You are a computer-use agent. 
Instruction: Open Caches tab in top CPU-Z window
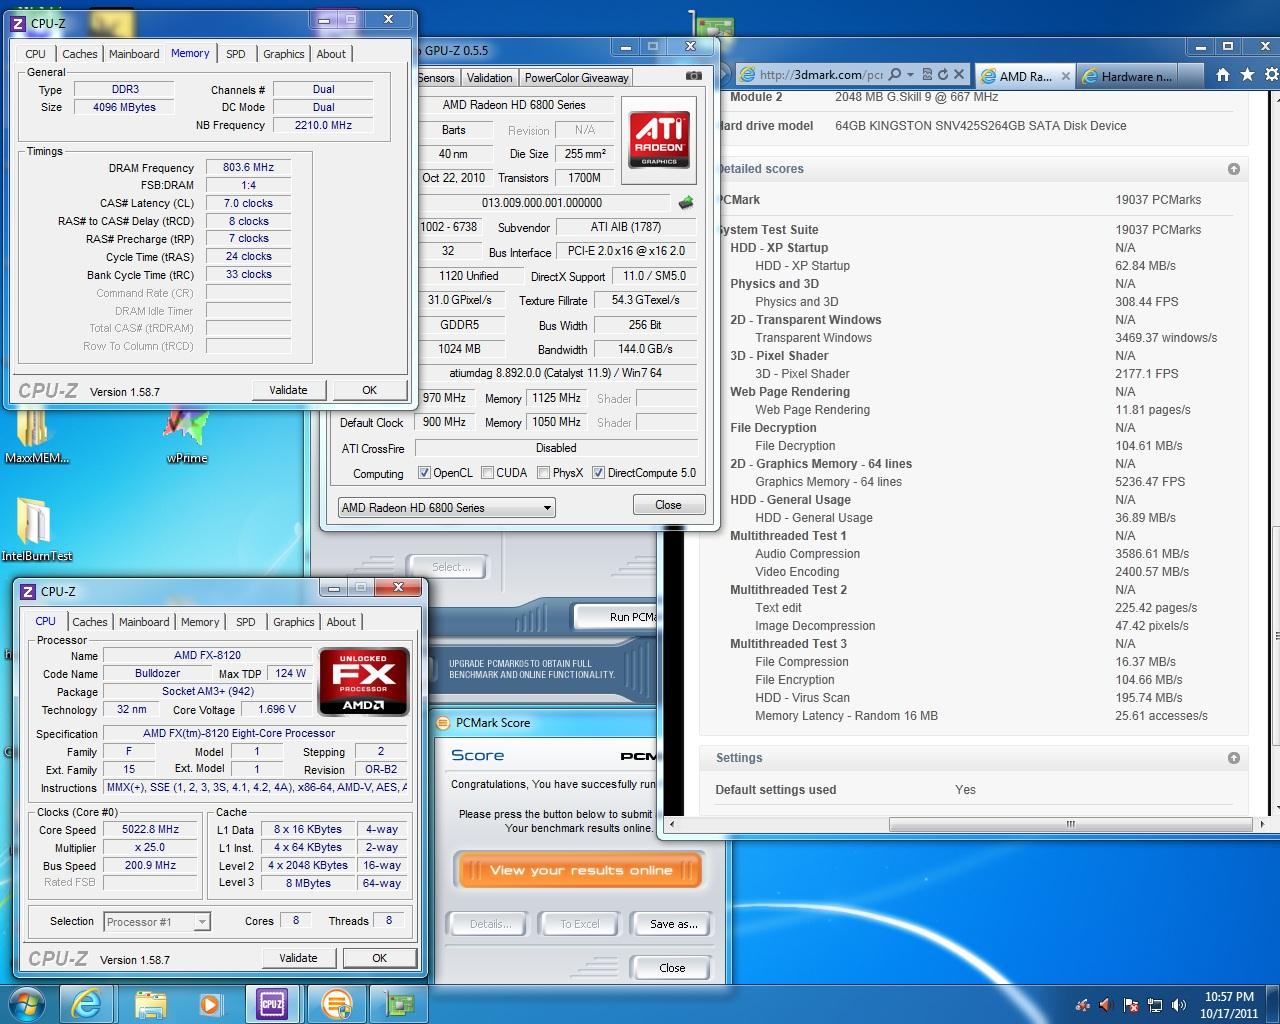[80, 54]
